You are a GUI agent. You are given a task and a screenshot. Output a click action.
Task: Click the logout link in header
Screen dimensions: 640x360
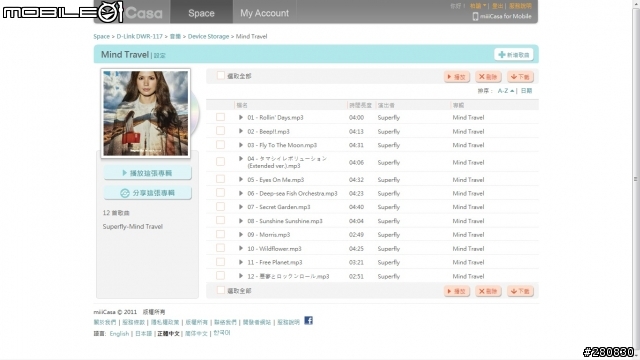coord(497,6)
